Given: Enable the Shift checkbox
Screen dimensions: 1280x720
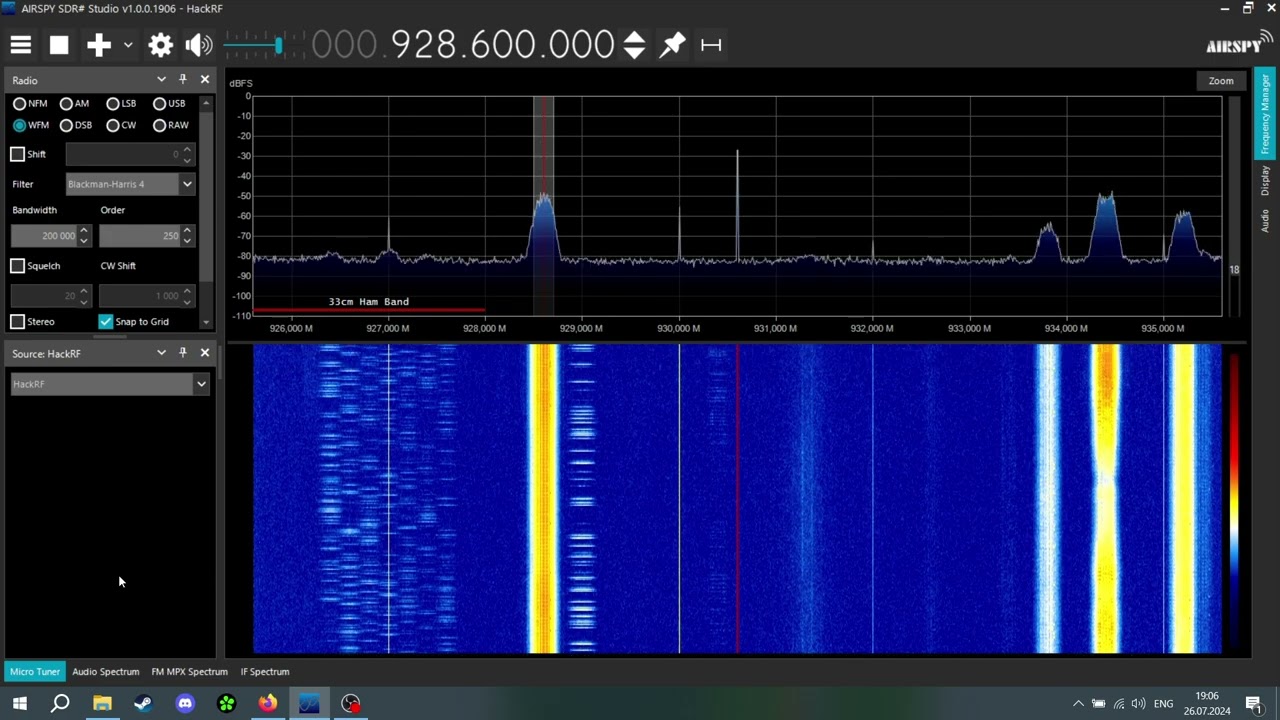Looking at the screenshot, I should click(17, 154).
